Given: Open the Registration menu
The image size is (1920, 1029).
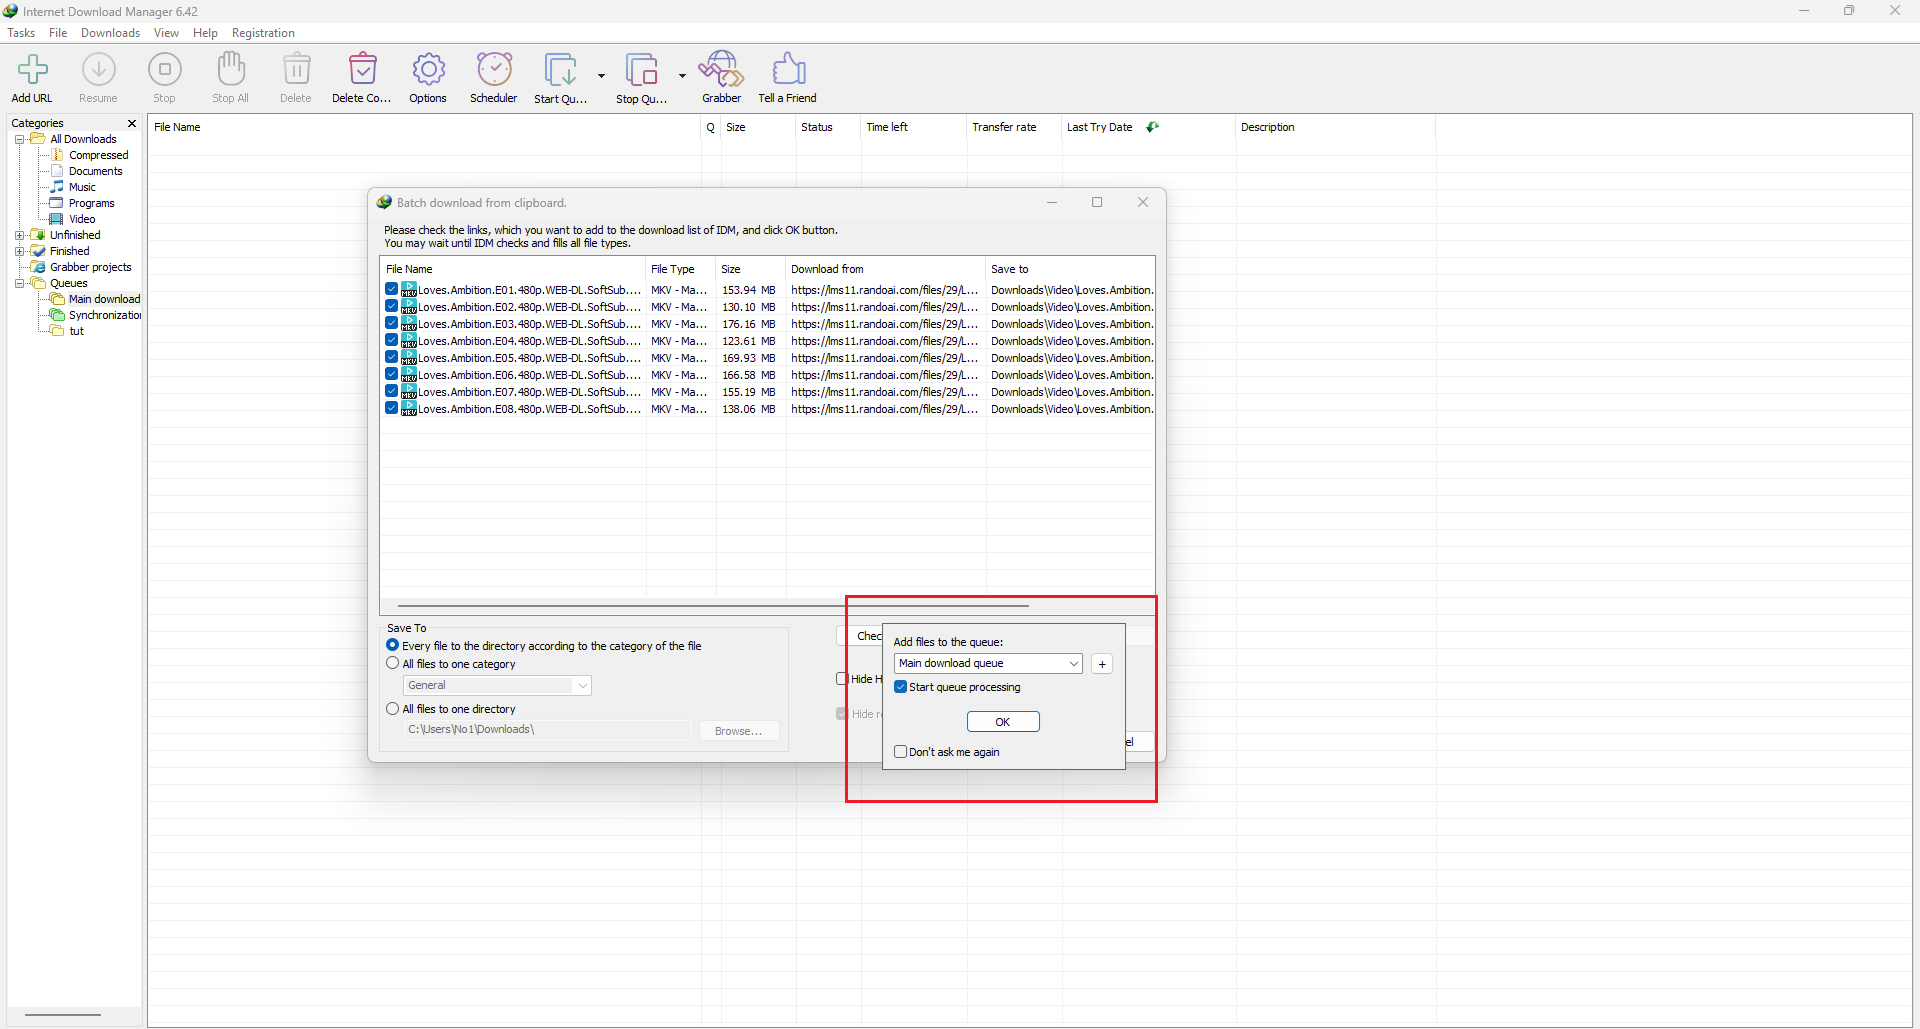Looking at the screenshot, I should pos(263,33).
